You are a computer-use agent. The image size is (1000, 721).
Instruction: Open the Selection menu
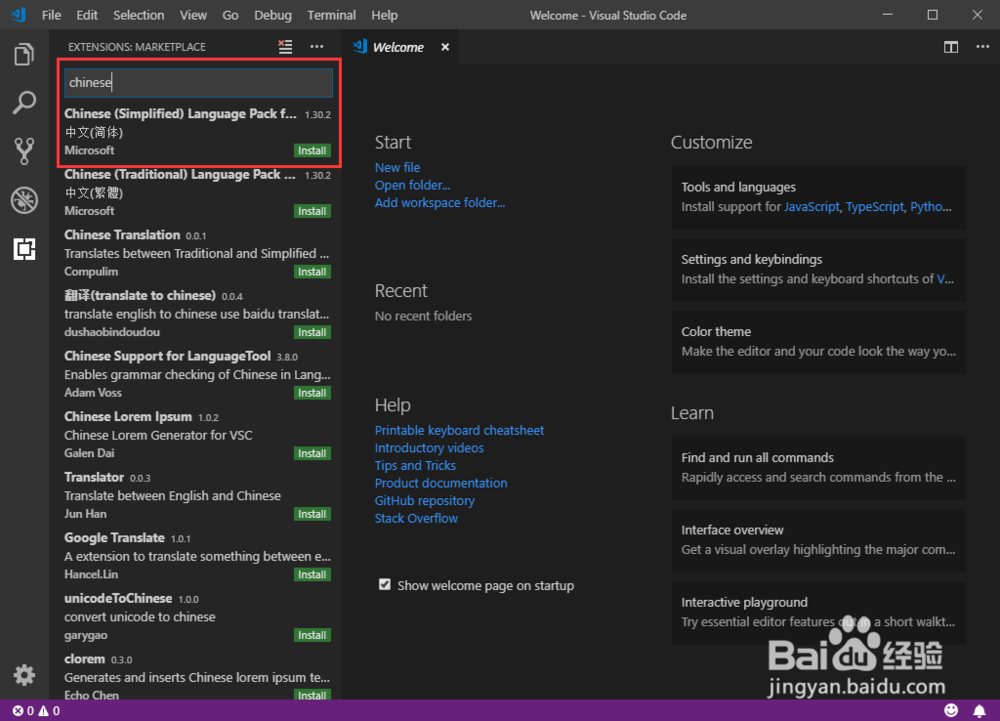[138, 15]
